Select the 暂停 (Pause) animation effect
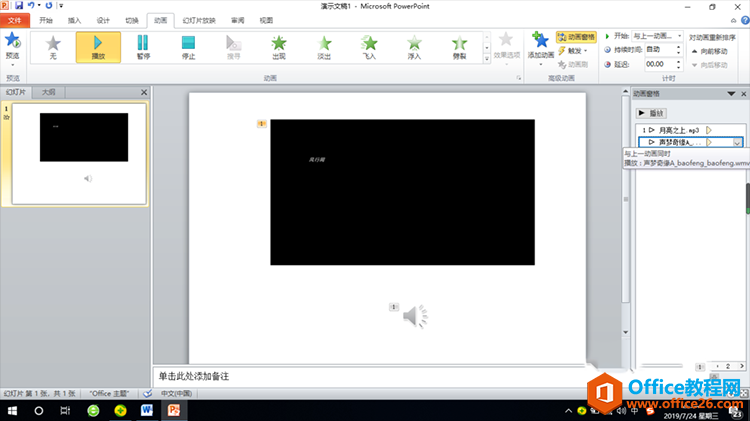Viewport: 750px width, 421px height. tap(142, 47)
